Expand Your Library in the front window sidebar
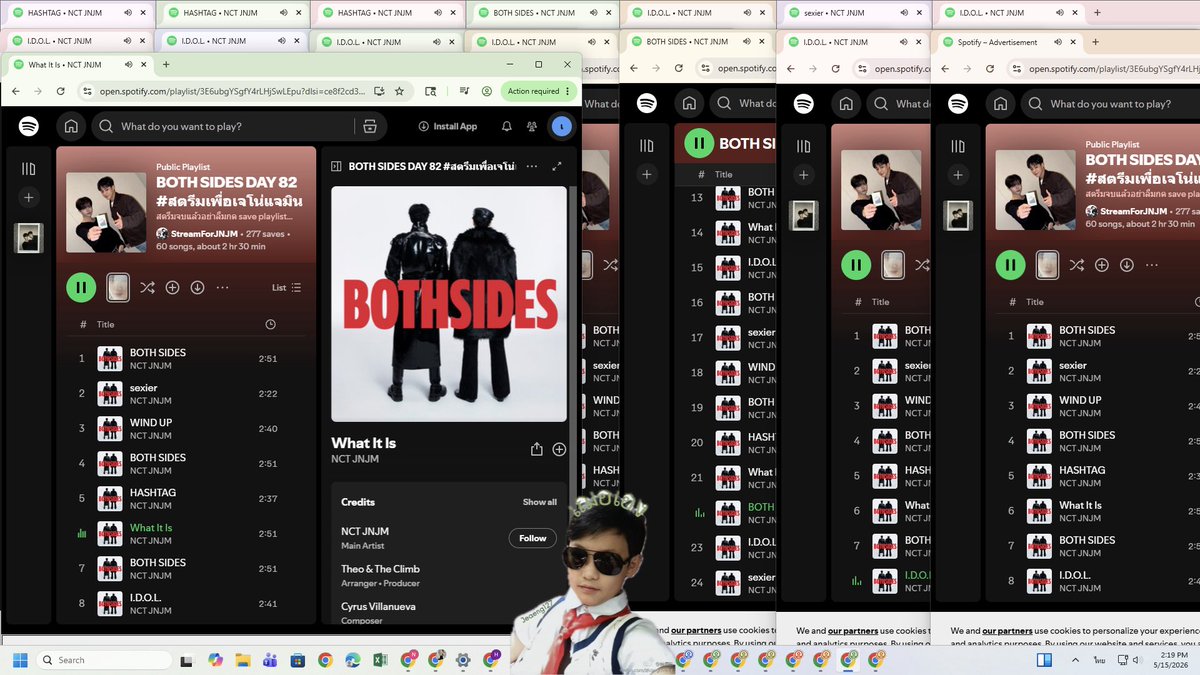Image resolution: width=1200 pixels, height=675 pixels. click(29, 169)
